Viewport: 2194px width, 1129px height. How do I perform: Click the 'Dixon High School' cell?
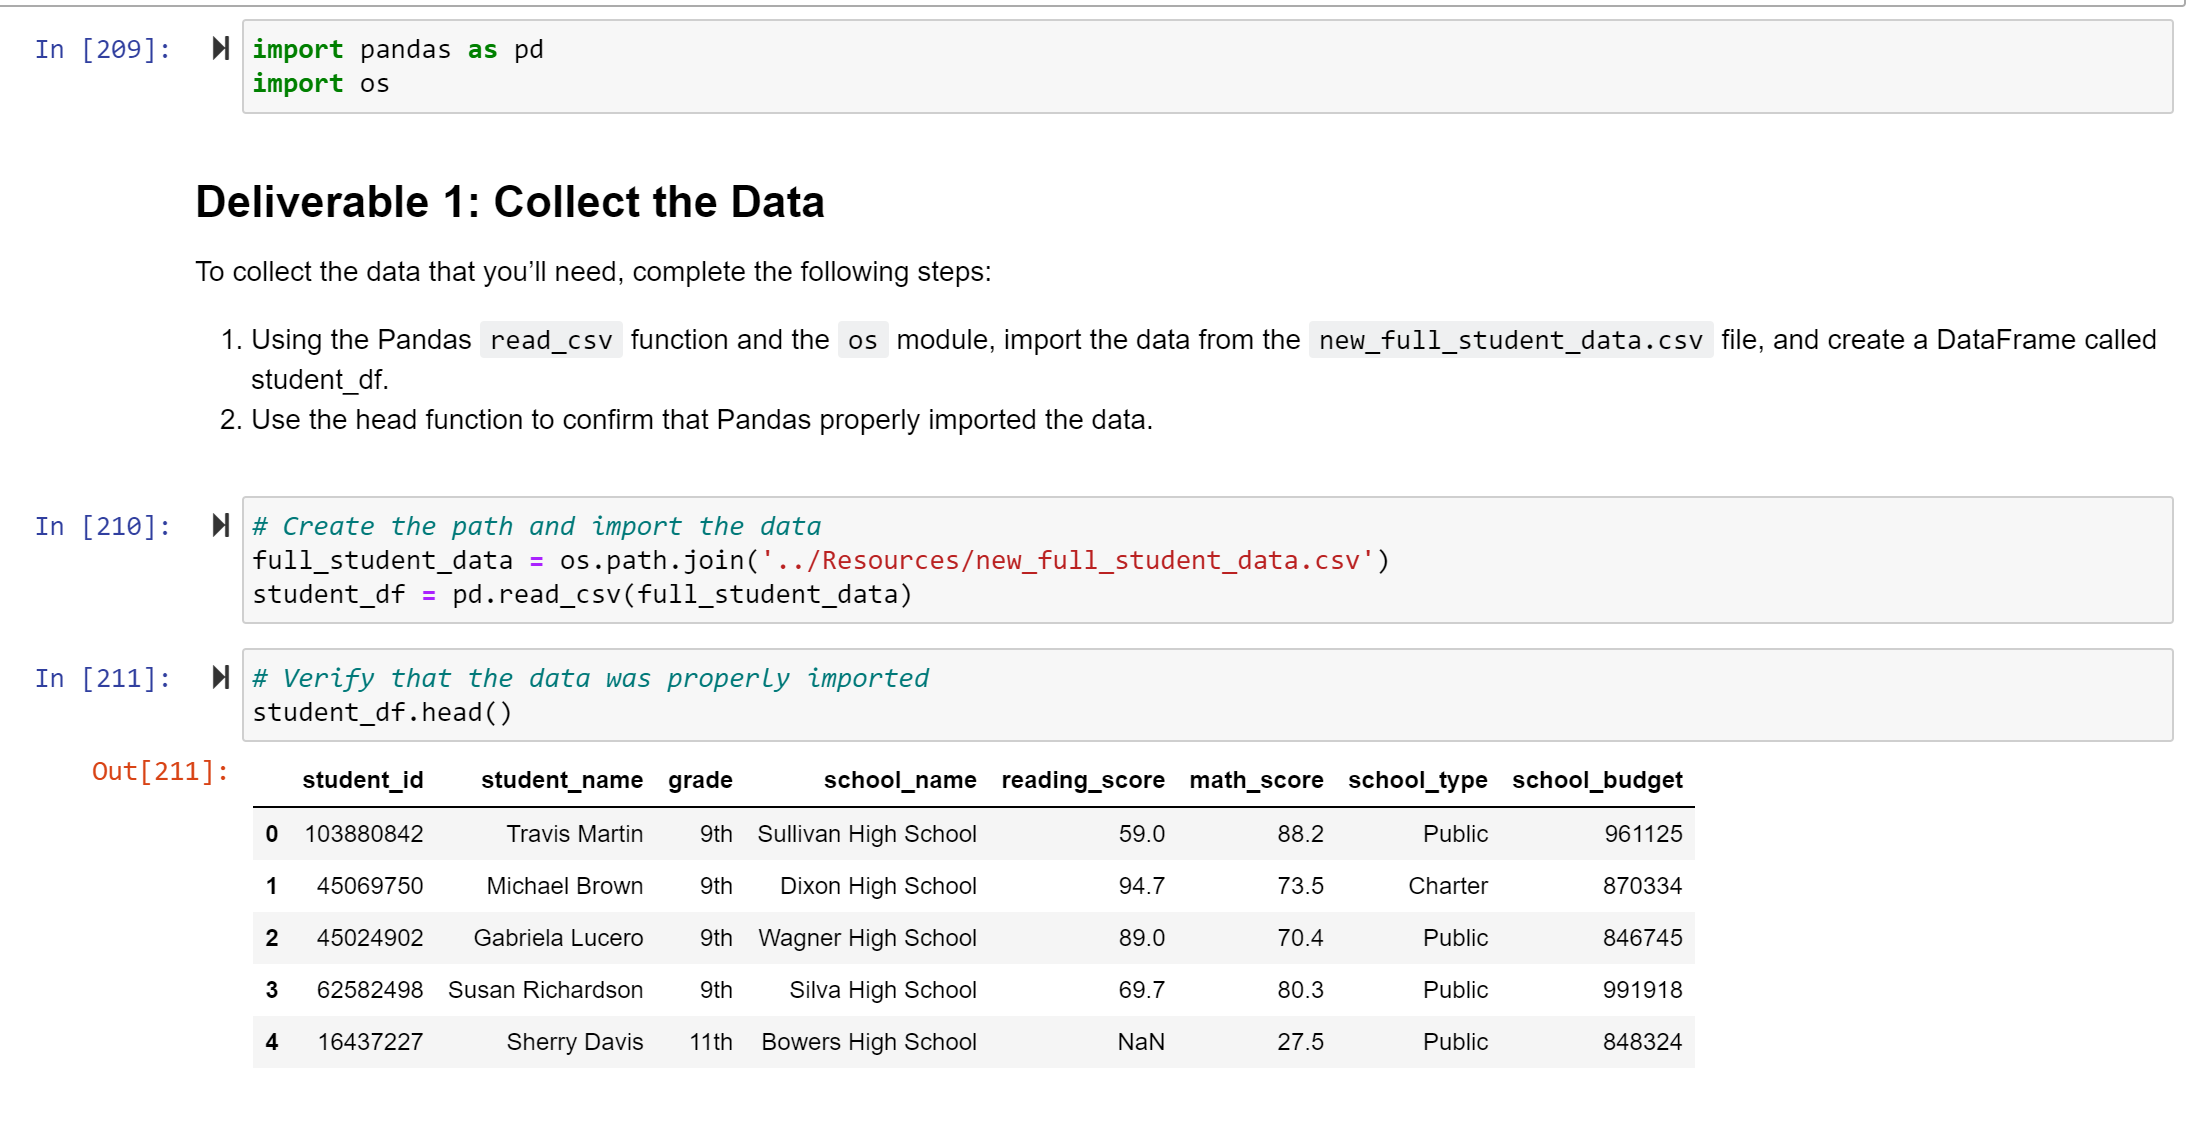coord(878,886)
